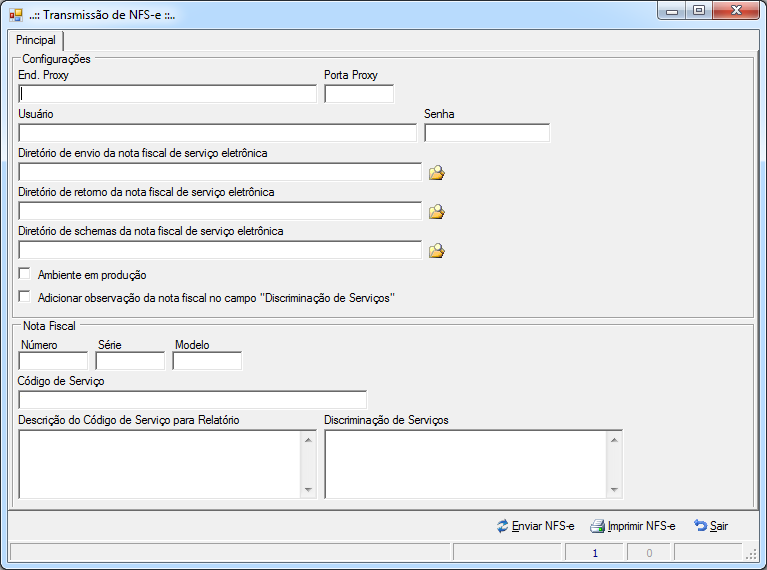Click Discriminação de Serviços text area
767x570 pixels.
tap(474, 464)
